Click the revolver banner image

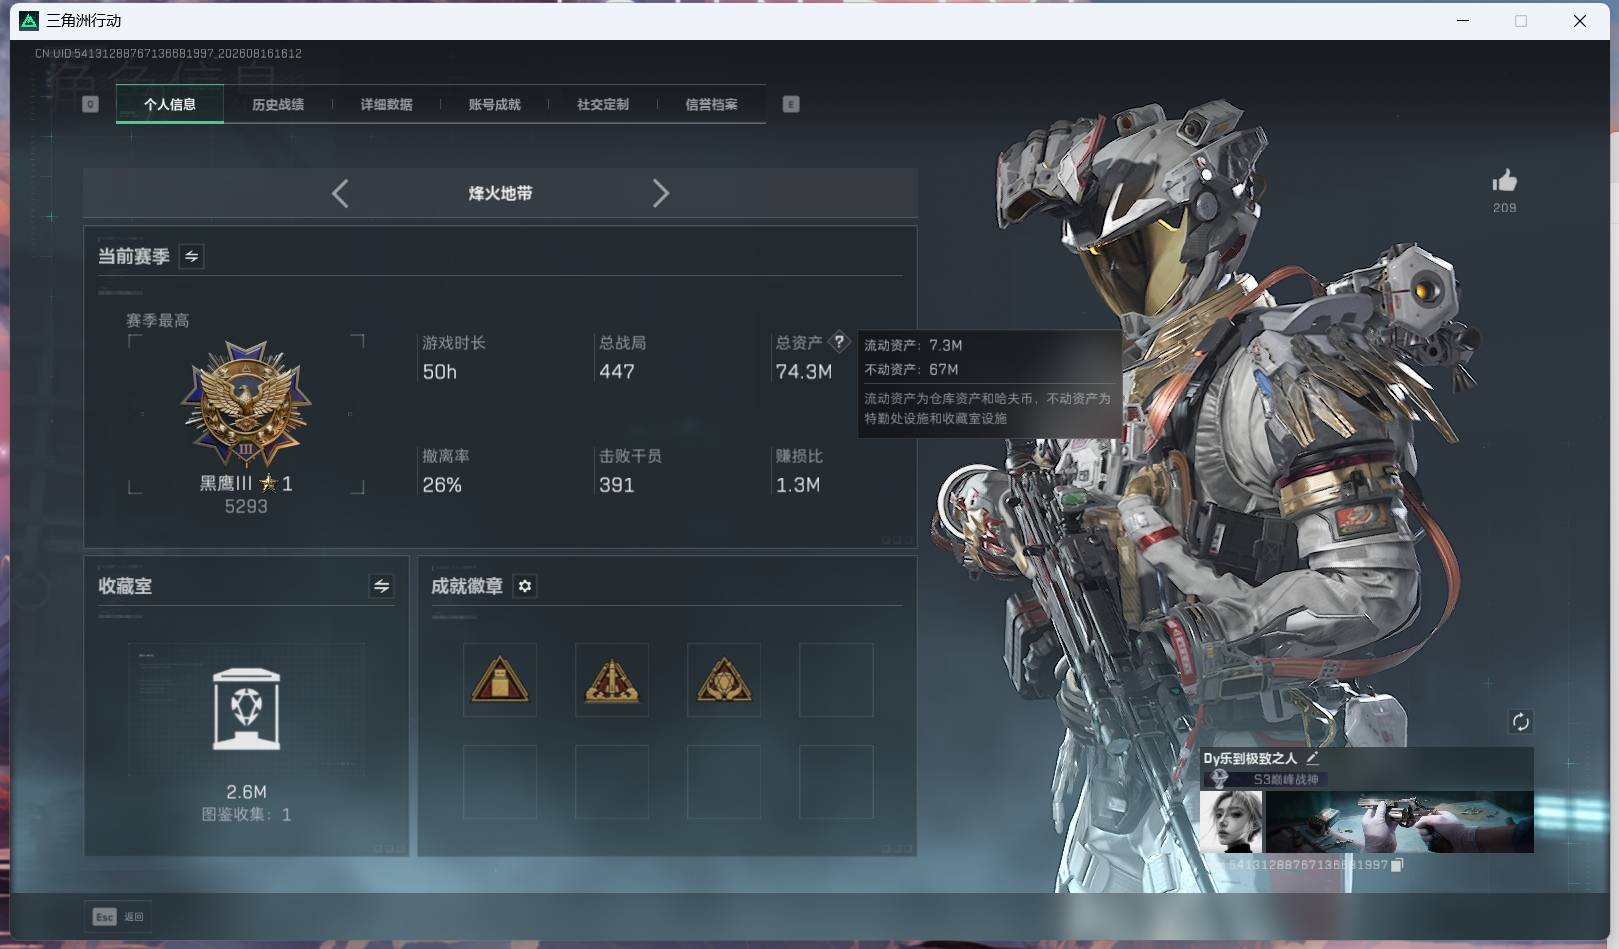1400,822
